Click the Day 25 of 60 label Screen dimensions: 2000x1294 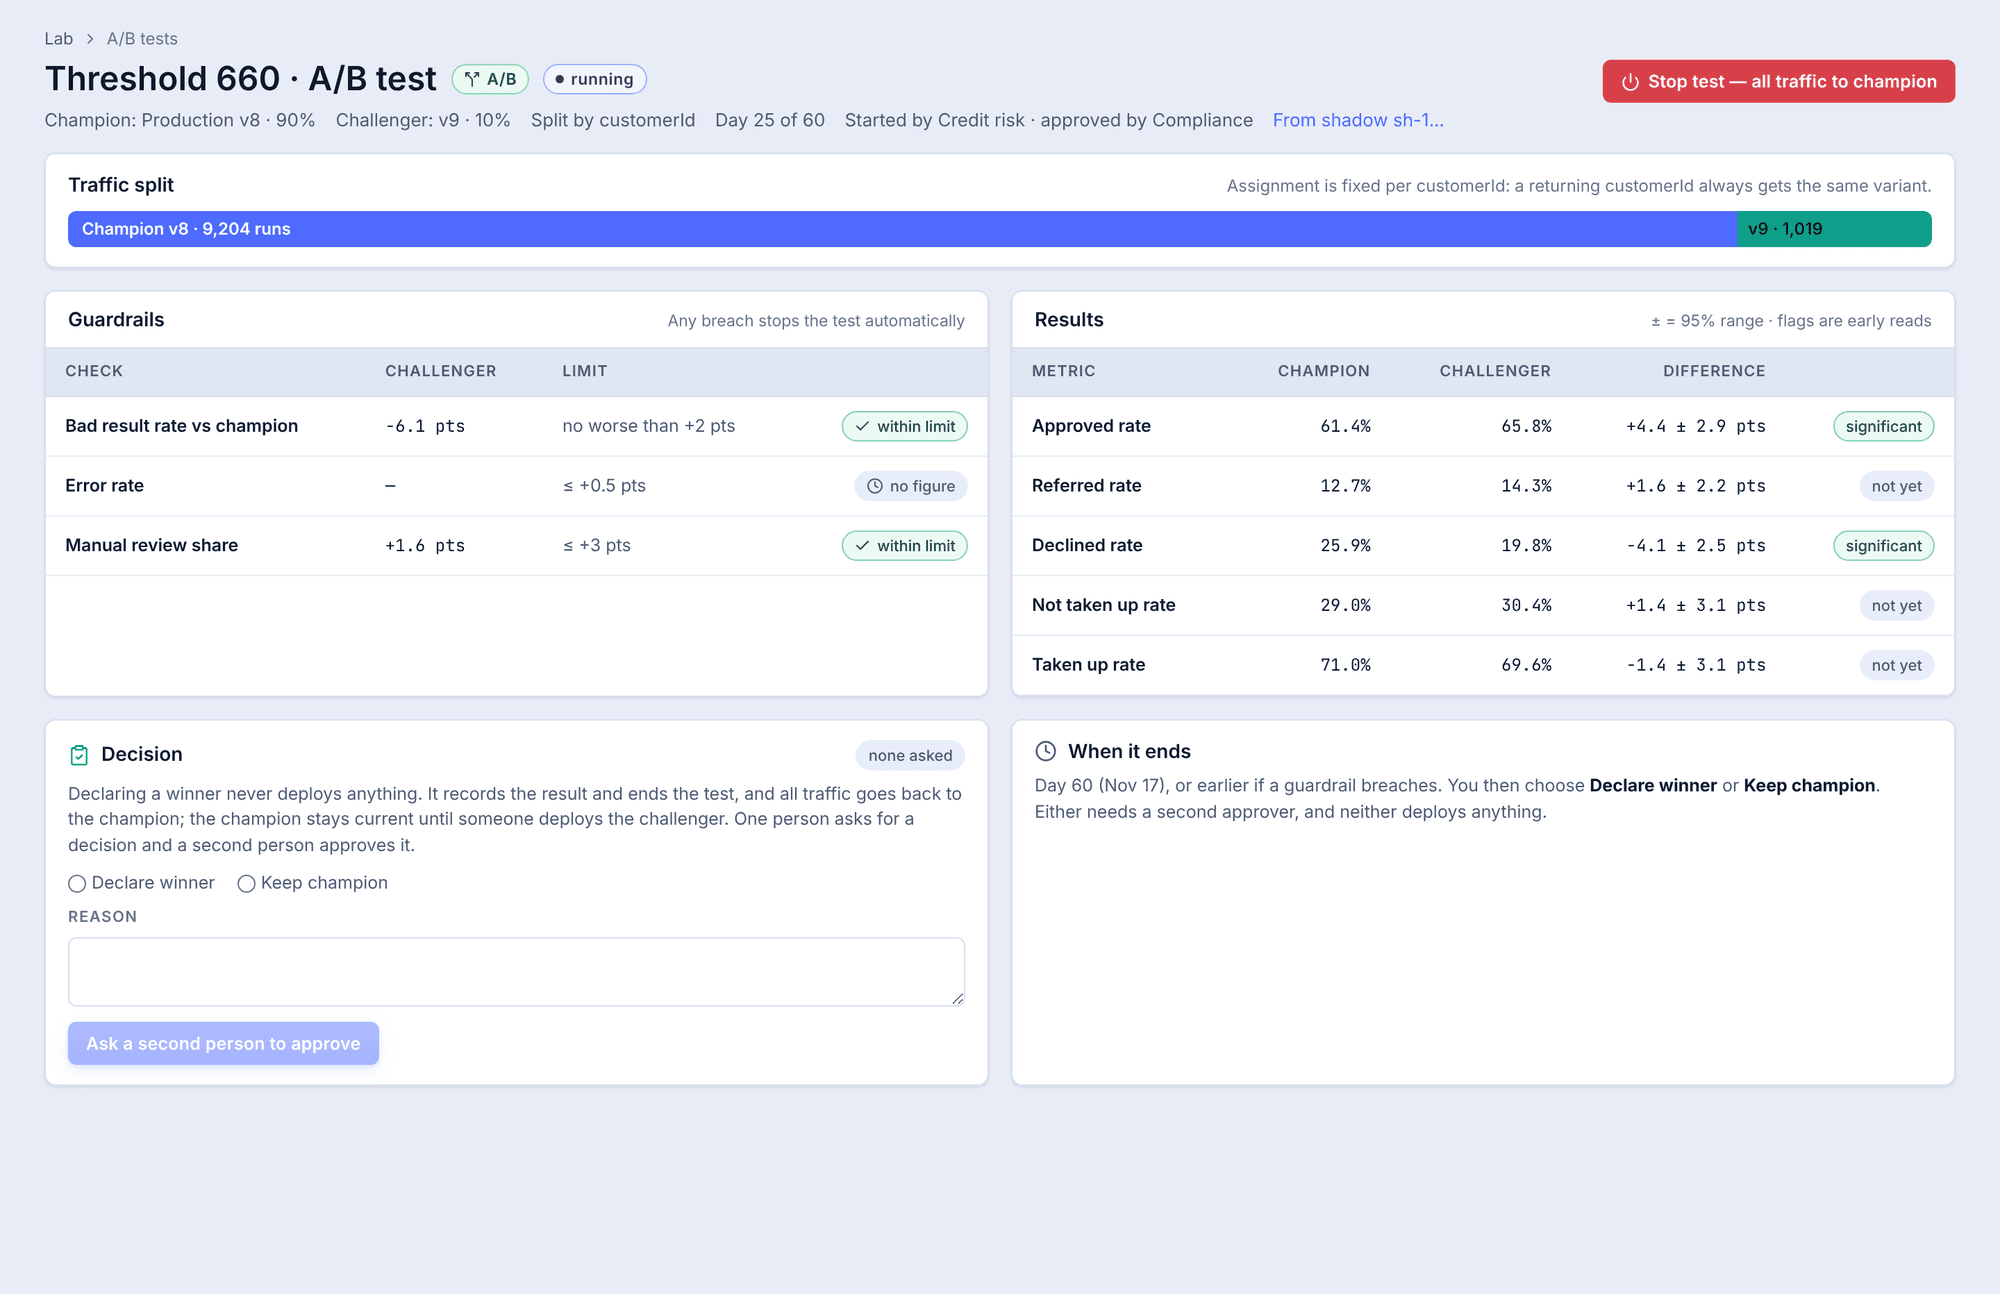tap(770, 120)
